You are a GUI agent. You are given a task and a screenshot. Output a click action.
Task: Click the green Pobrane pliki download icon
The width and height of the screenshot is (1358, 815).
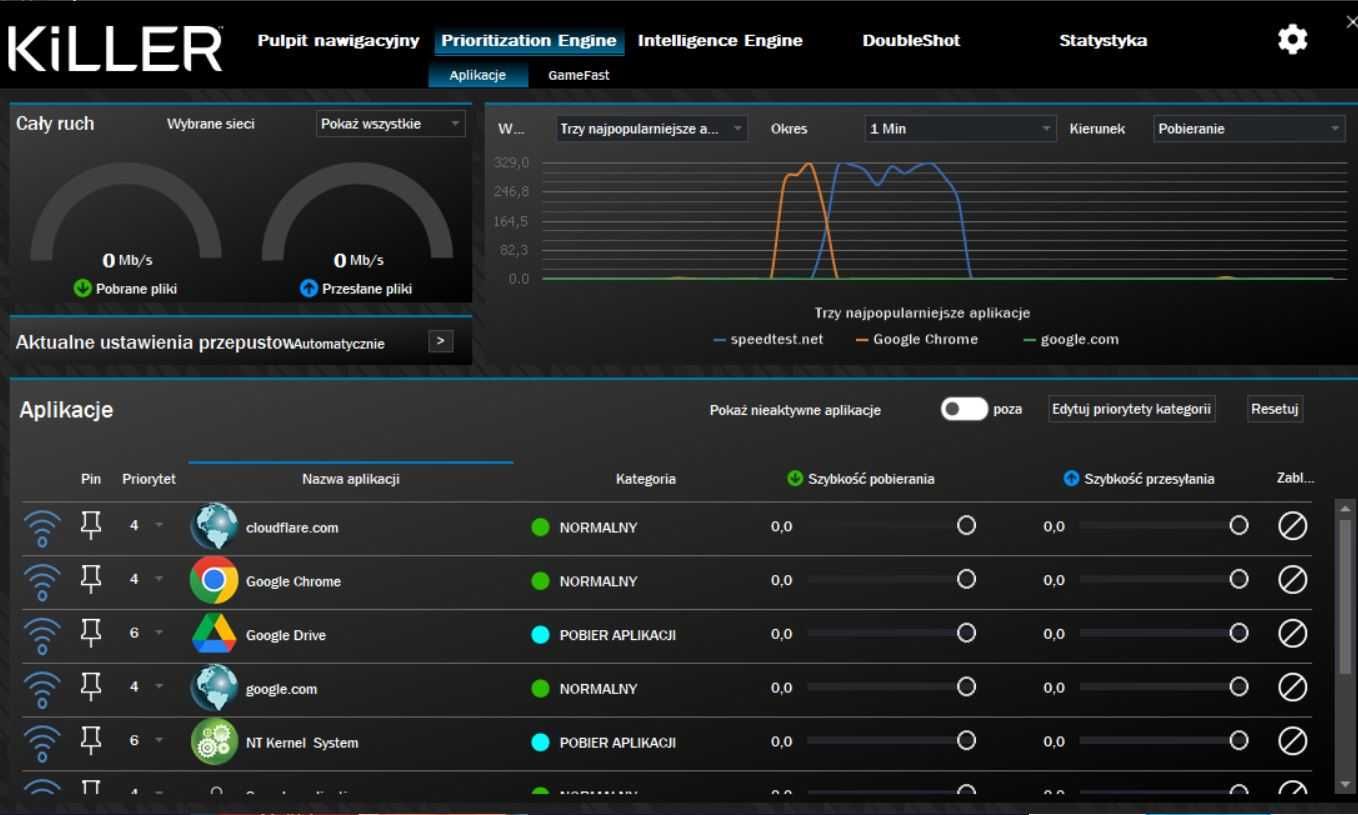point(83,289)
